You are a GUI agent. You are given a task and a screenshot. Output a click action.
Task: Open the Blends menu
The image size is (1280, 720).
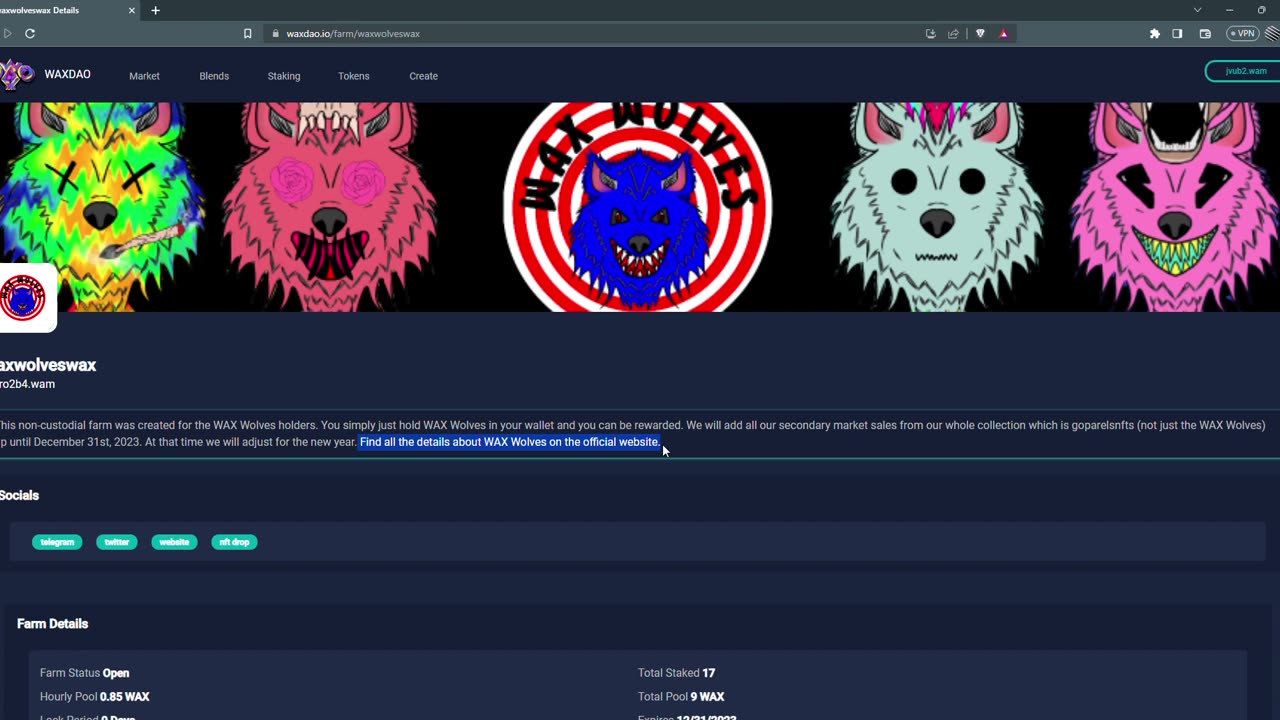coord(214,76)
